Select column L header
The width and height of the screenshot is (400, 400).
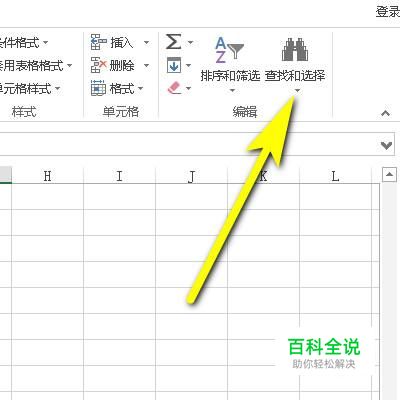tap(335, 176)
